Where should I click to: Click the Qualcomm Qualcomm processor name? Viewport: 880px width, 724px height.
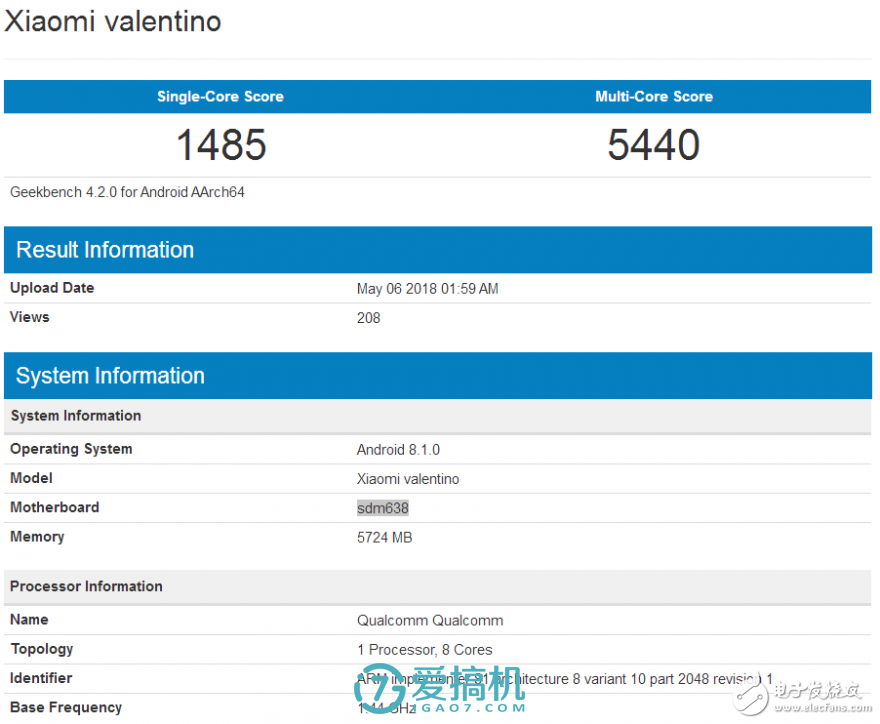430,621
